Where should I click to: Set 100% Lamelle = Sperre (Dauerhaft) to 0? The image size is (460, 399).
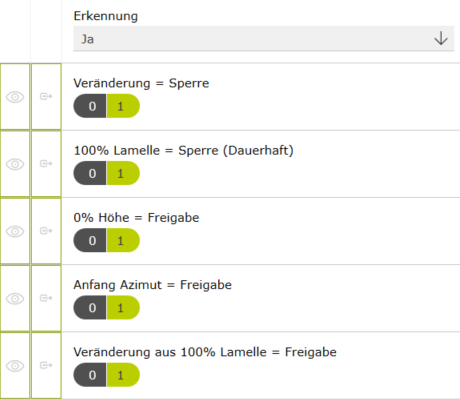click(x=90, y=173)
